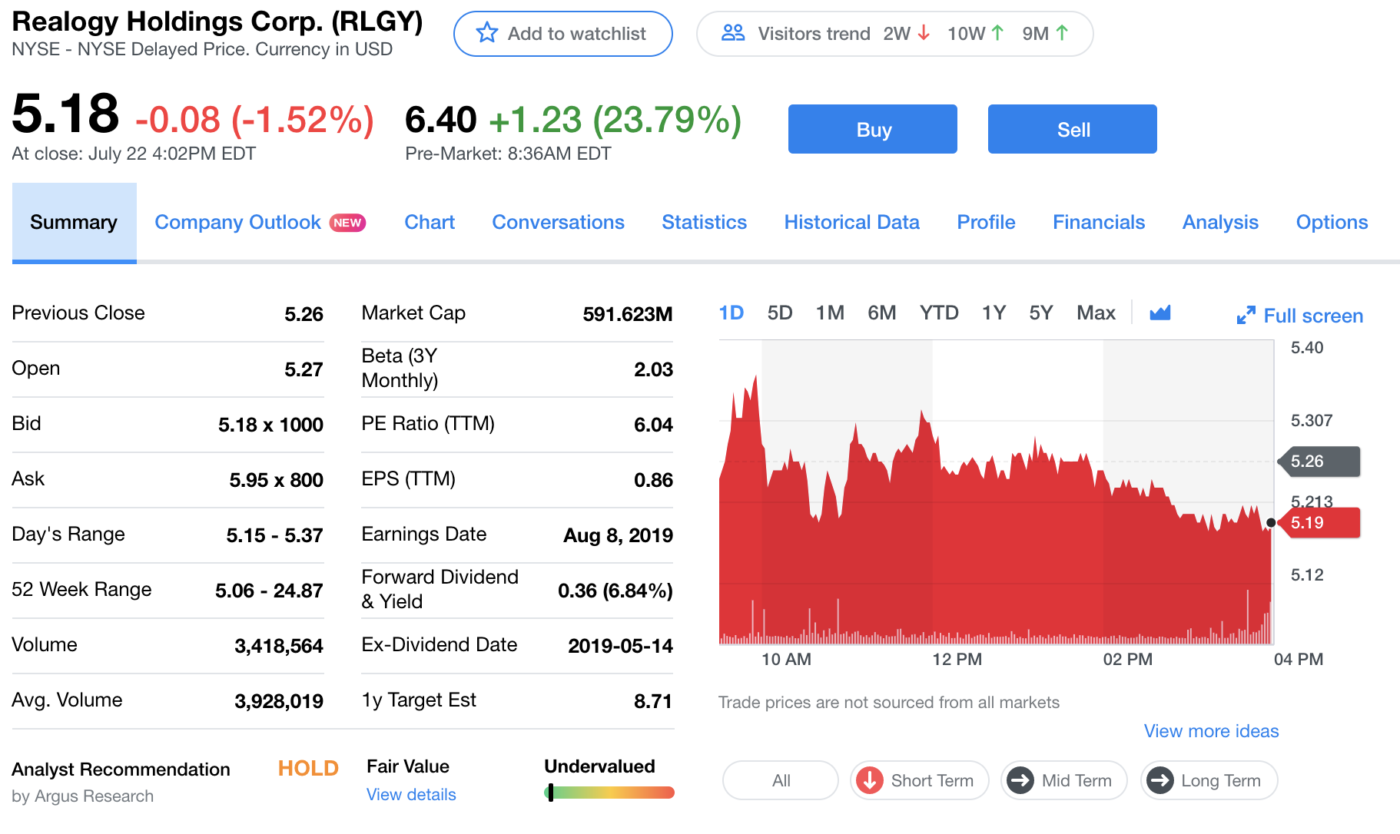Open the Conversations tab

[x=558, y=222]
